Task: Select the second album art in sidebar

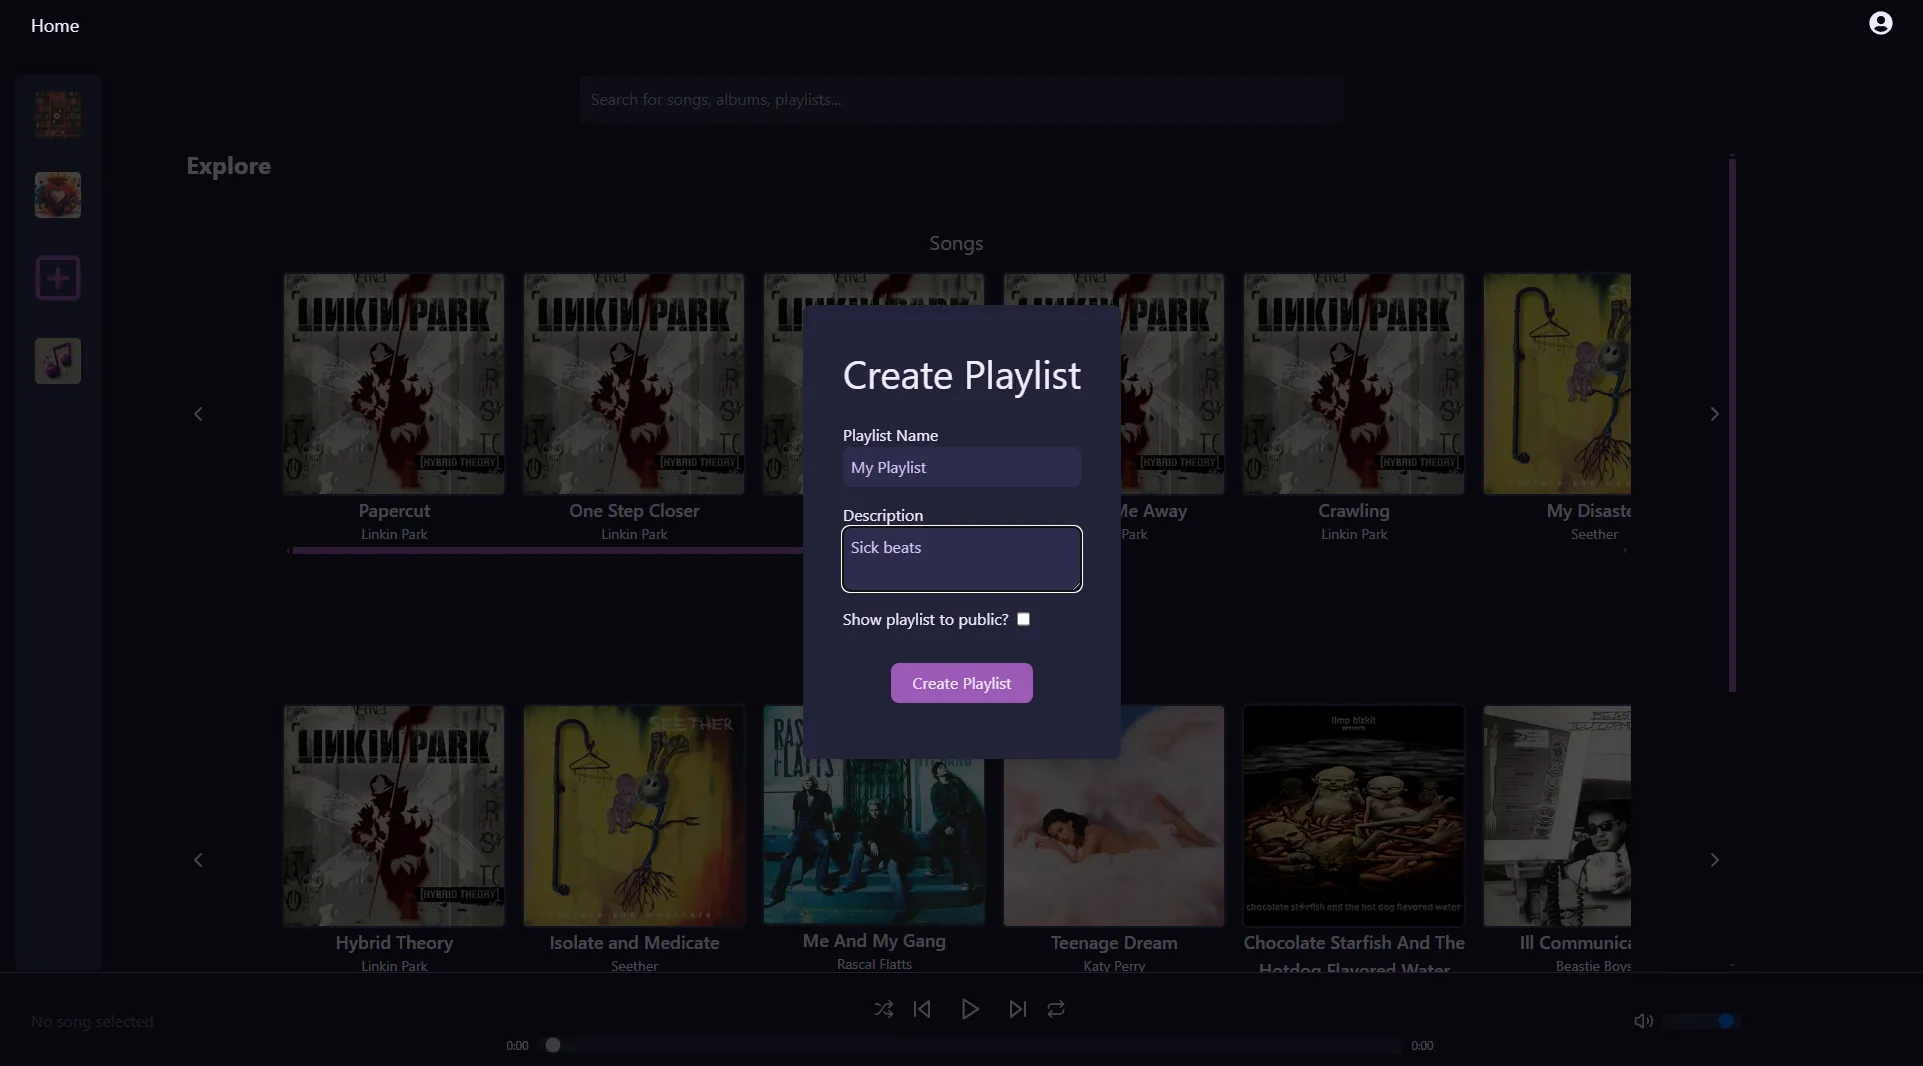Action: tap(57, 195)
